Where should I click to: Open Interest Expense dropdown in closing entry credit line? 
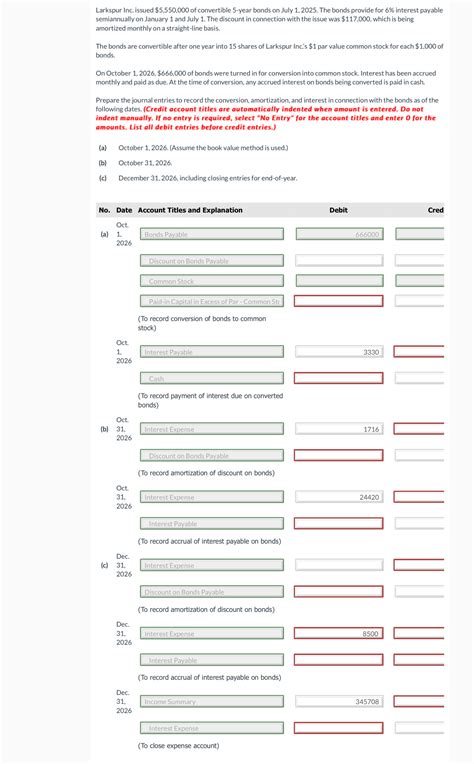click(212, 728)
